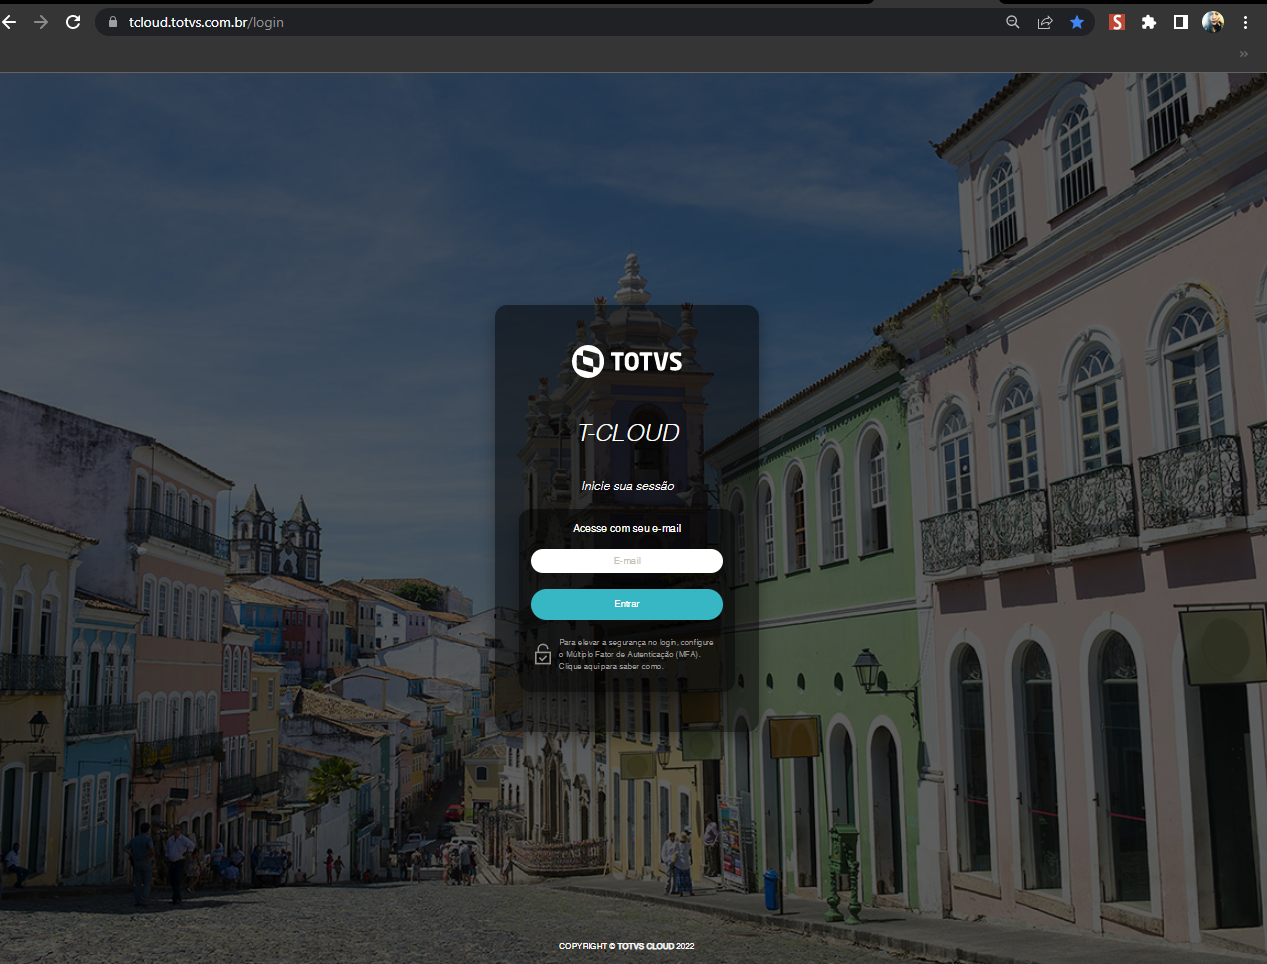
Task: Click the share page icon
Action: coord(1045,22)
